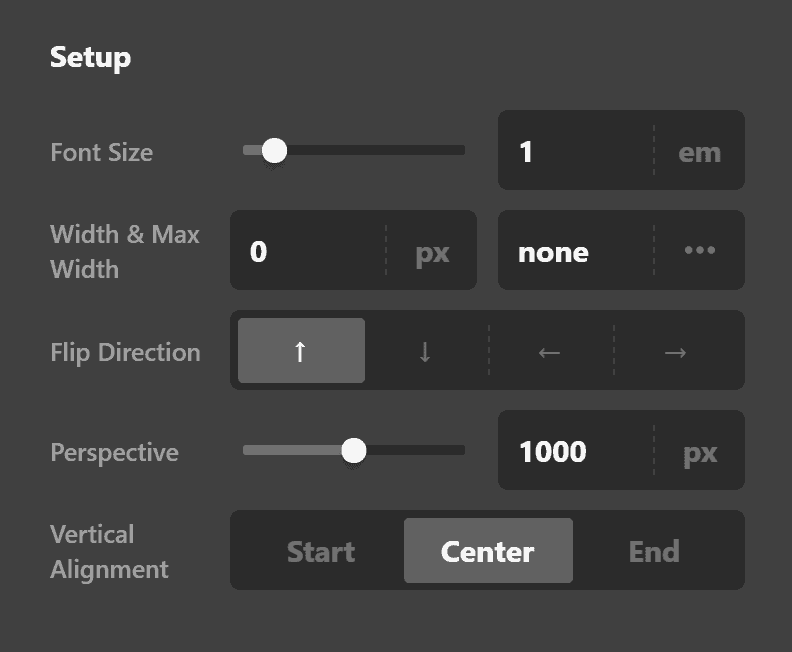Viewport: 792px width, 652px height.
Task: Open the max width unit ellipsis menu
Action: [699, 250]
